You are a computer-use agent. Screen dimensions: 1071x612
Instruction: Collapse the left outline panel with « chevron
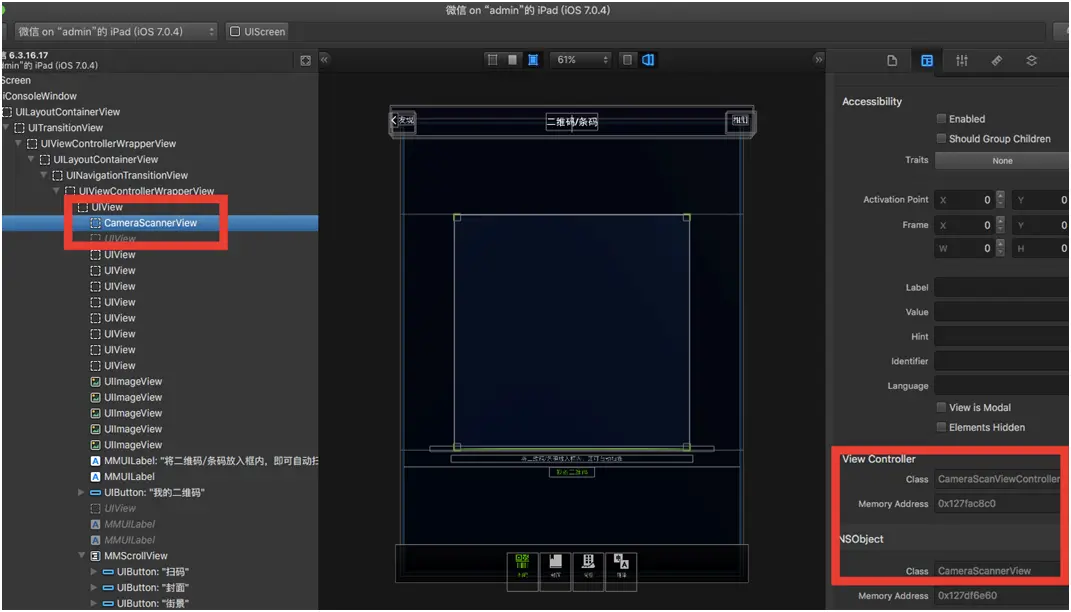(x=324, y=60)
